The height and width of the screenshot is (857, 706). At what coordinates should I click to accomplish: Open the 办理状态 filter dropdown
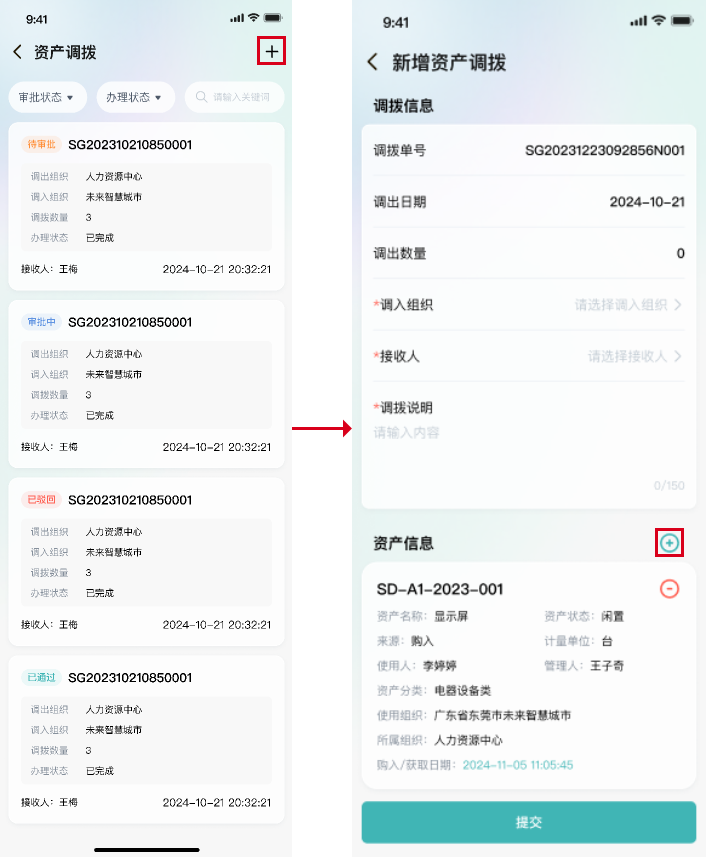pos(135,97)
